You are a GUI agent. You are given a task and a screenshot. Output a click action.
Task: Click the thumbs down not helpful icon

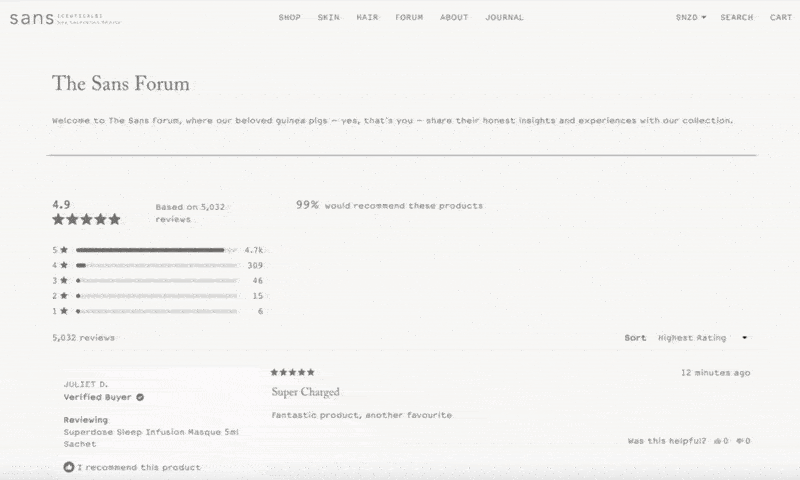pyautogui.click(x=740, y=441)
